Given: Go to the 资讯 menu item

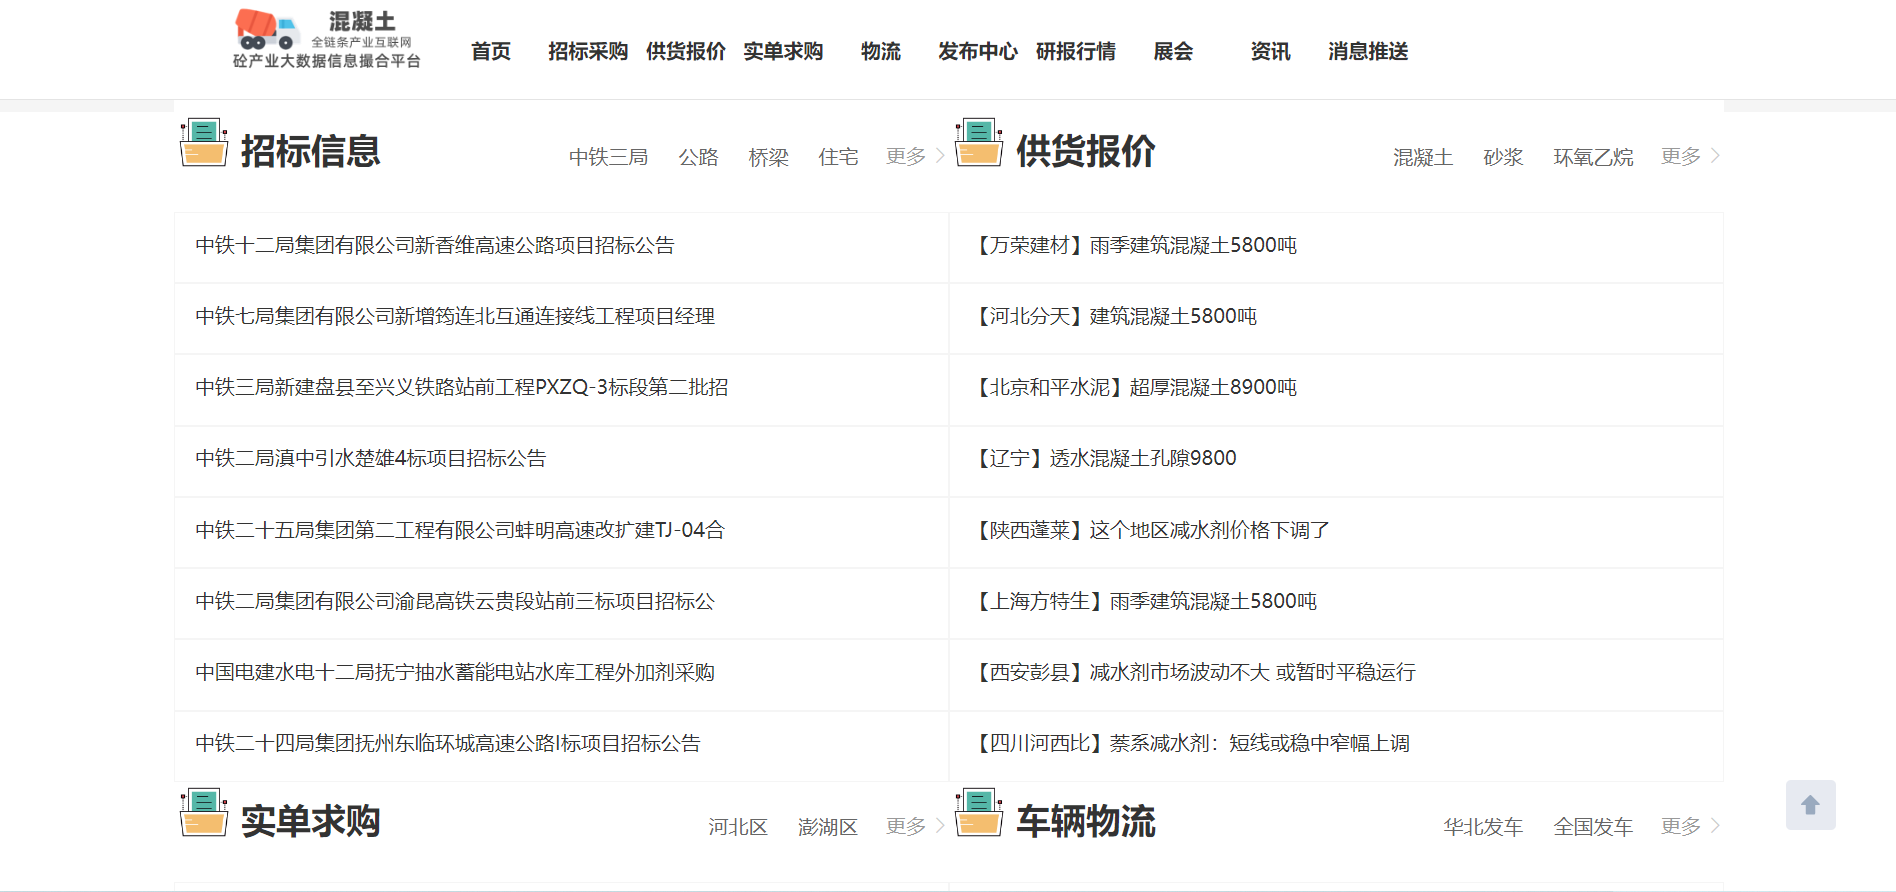Looking at the screenshot, I should [1270, 51].
